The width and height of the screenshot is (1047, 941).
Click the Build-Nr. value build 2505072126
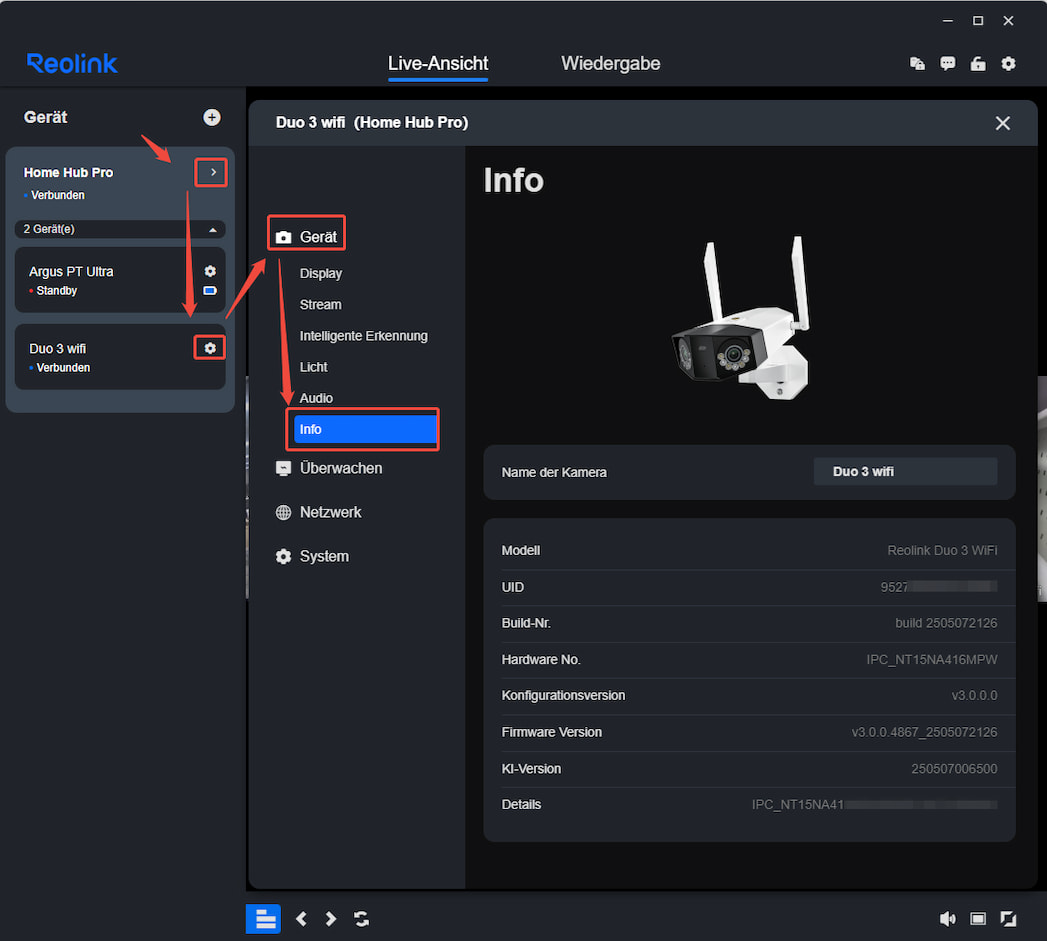pos(946,623)
